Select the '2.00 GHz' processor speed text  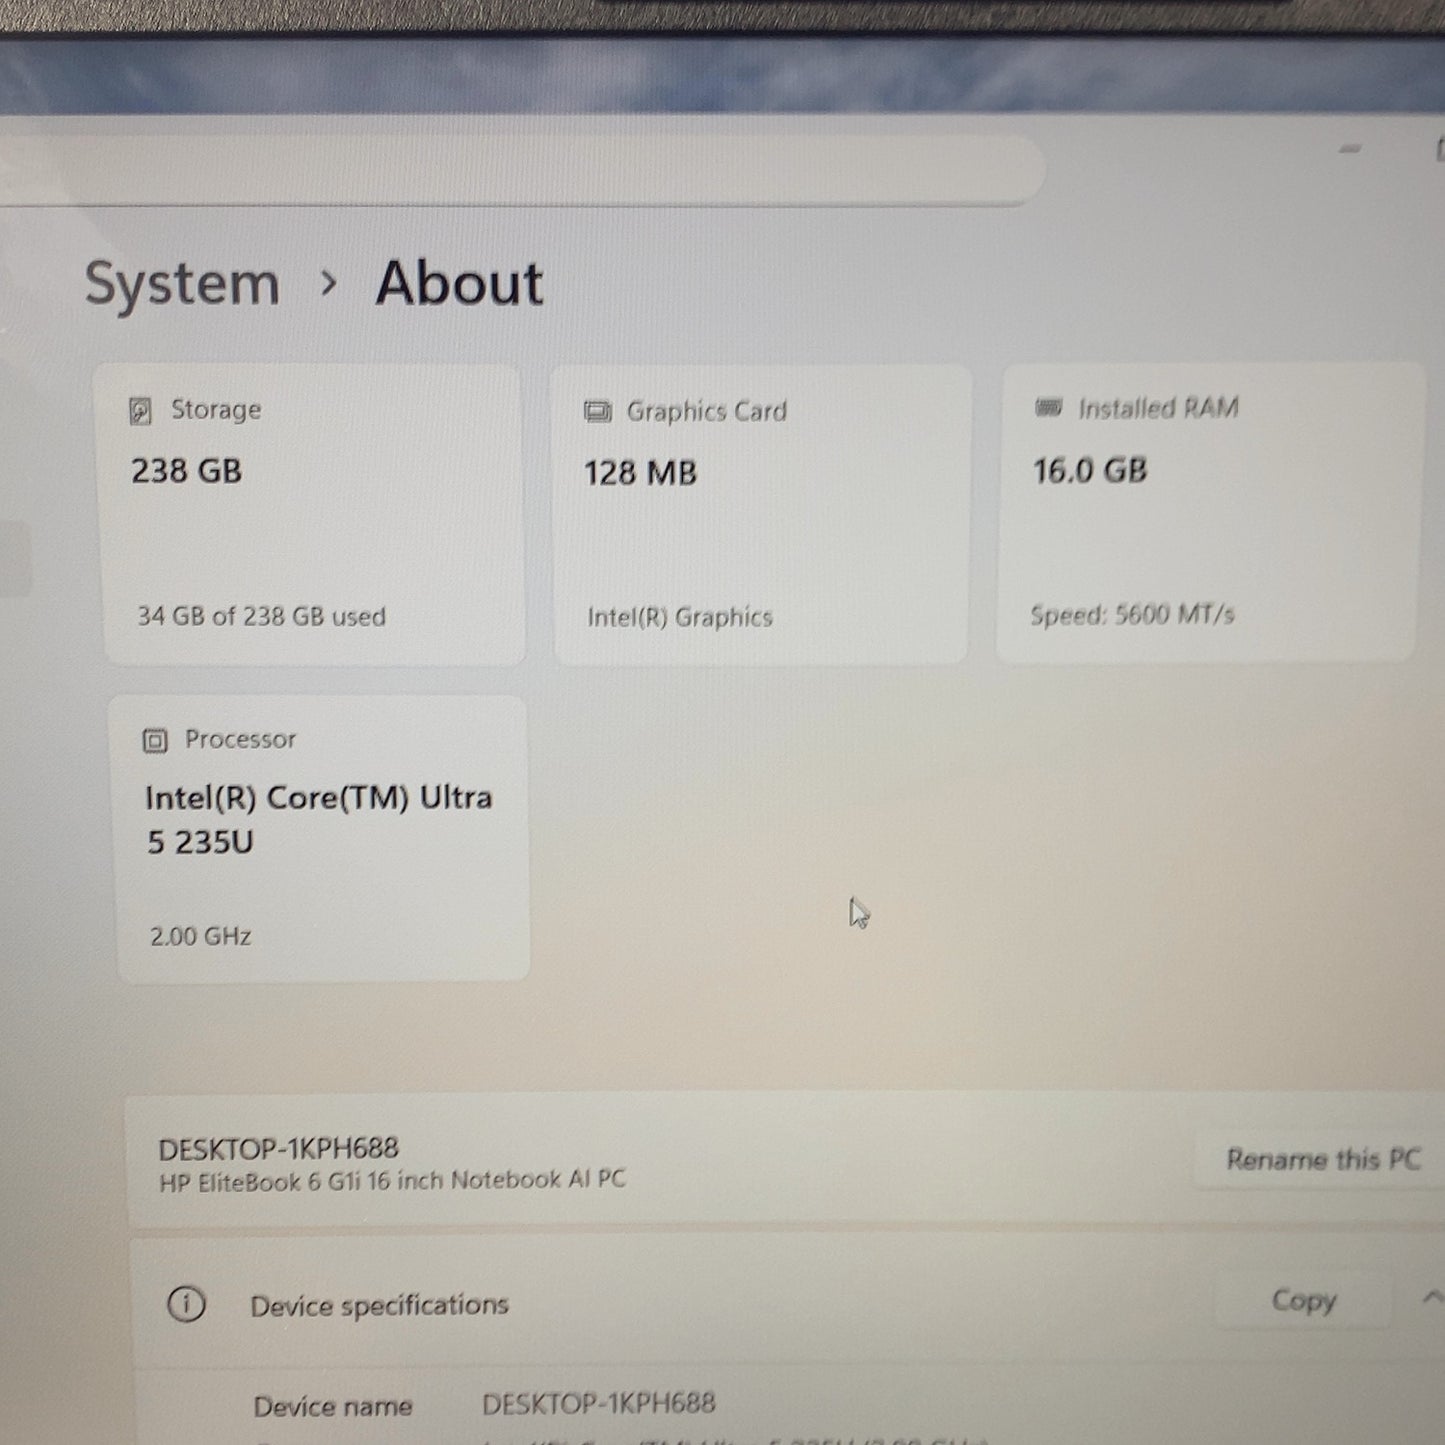[x=200, y=936]
